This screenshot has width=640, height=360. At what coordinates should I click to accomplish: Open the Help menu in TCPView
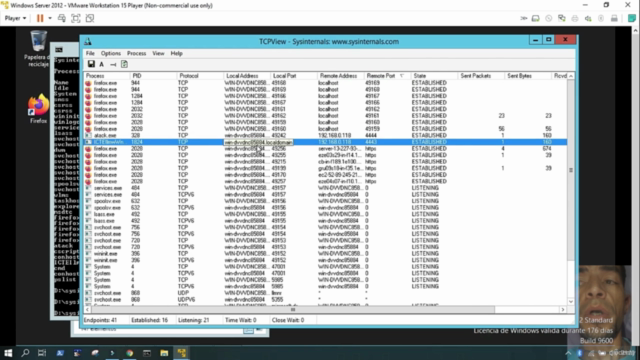point(176,53)
